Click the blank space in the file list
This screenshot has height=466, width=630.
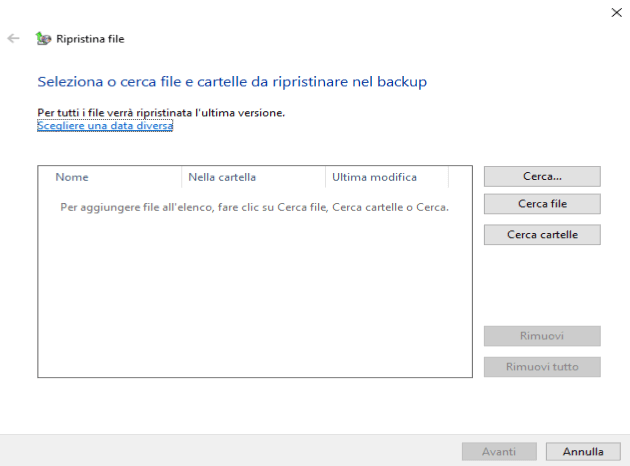coord(254,300)
